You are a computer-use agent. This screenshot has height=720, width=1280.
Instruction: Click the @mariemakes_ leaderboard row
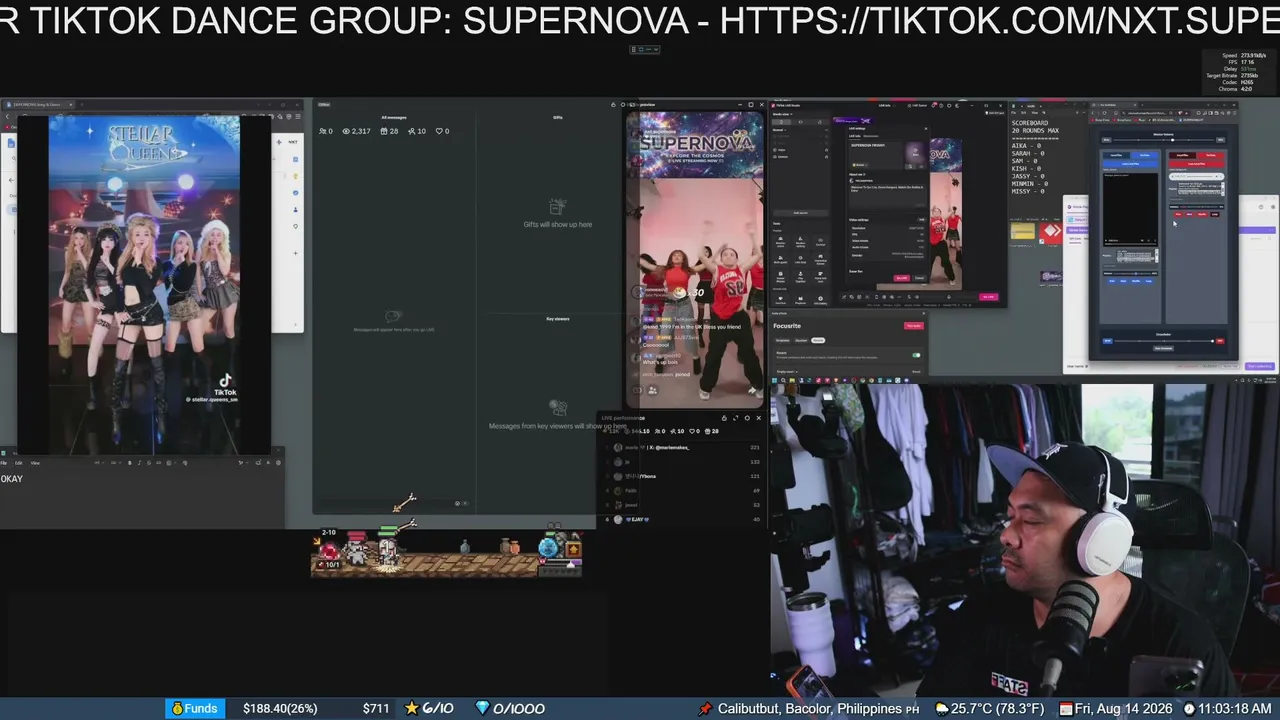click(684, 447)
